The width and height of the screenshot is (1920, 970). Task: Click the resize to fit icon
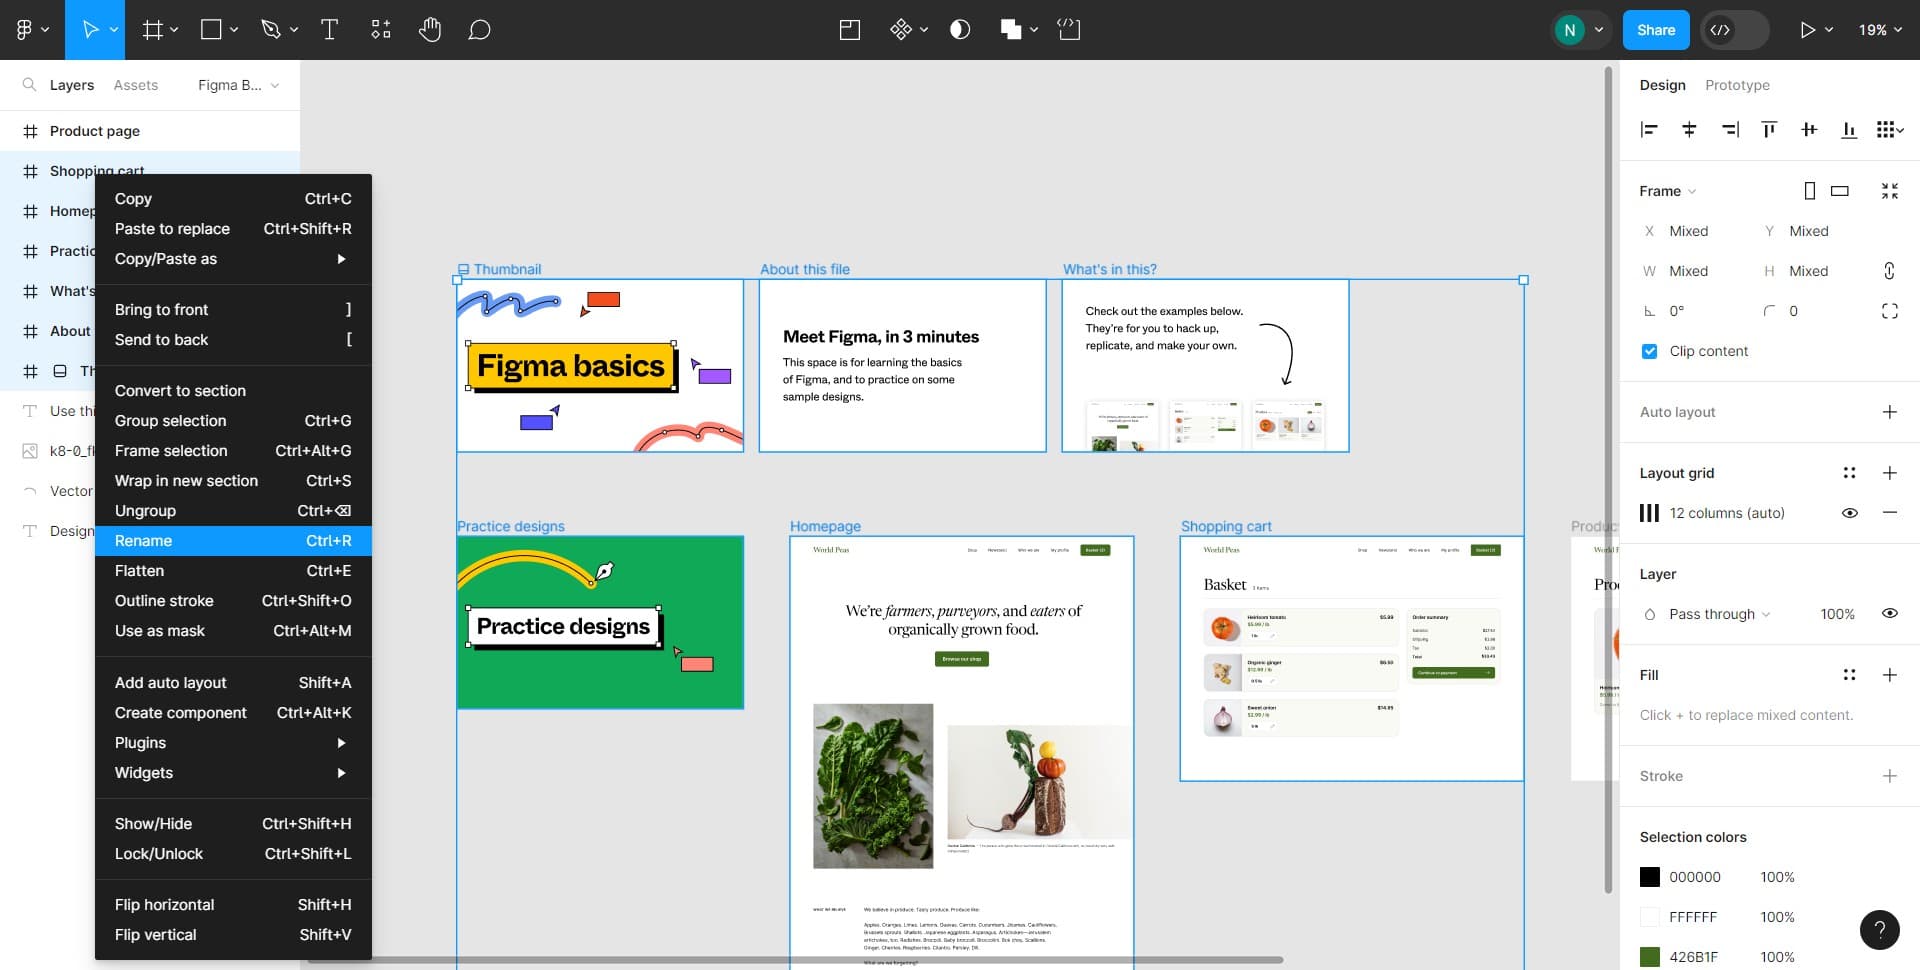tap(1889, 191)
